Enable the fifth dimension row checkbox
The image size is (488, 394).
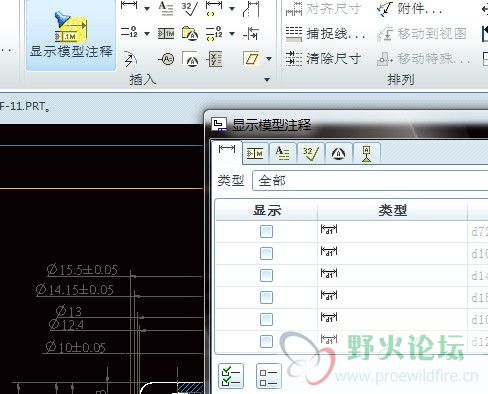266,319
